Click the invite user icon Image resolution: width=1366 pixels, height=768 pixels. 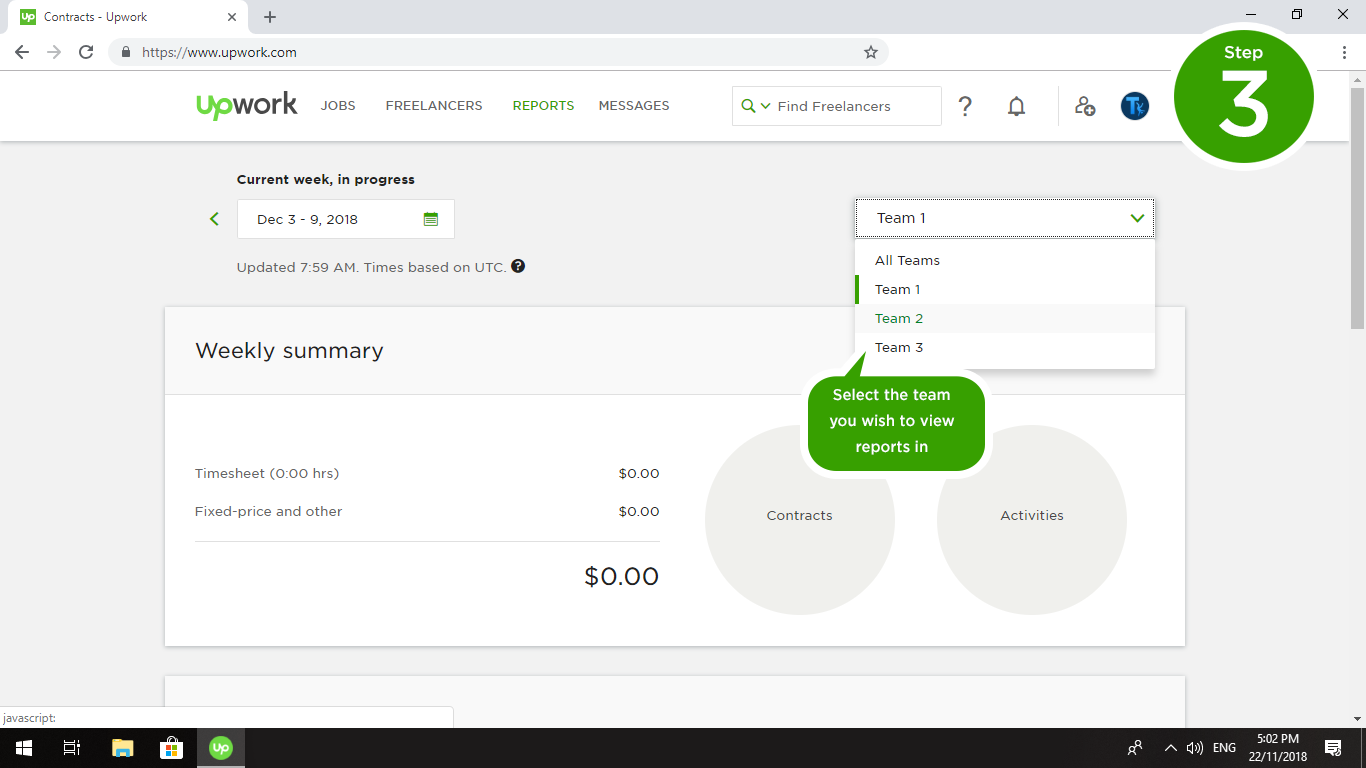(1085, 106)
